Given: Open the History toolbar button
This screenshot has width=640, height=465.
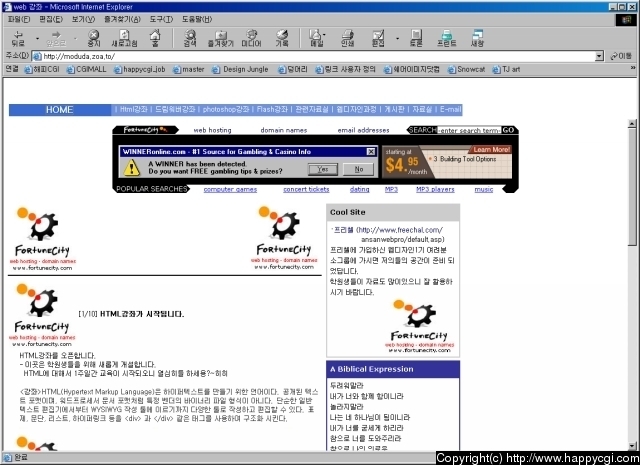Looking at the screenshot, I should [x=282, y=38].
